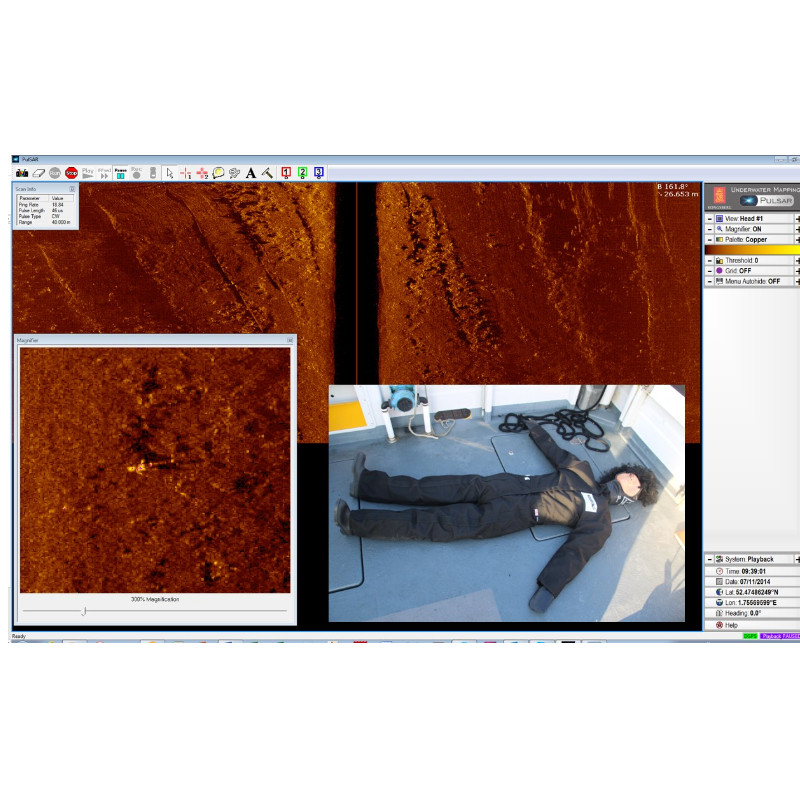The height and width of the screenshot is (800, 800).
Task: Adjust the 300% Magnification slider
Action: coord(85,610)
